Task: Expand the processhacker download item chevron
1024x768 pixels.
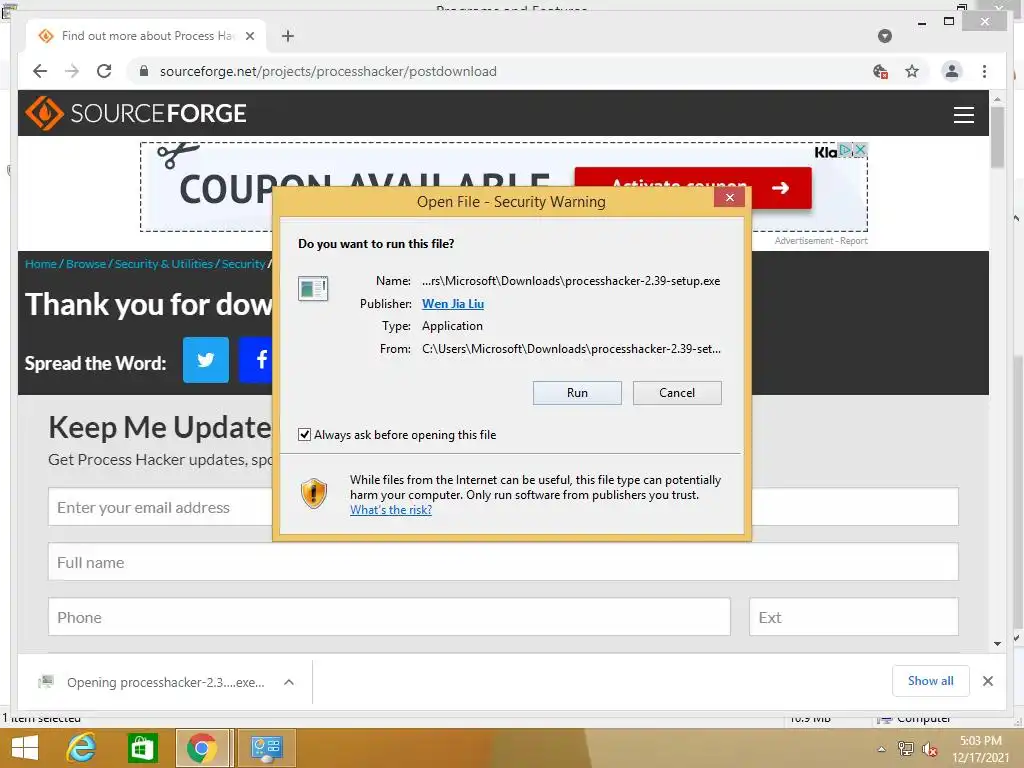Action: point(289,682)
